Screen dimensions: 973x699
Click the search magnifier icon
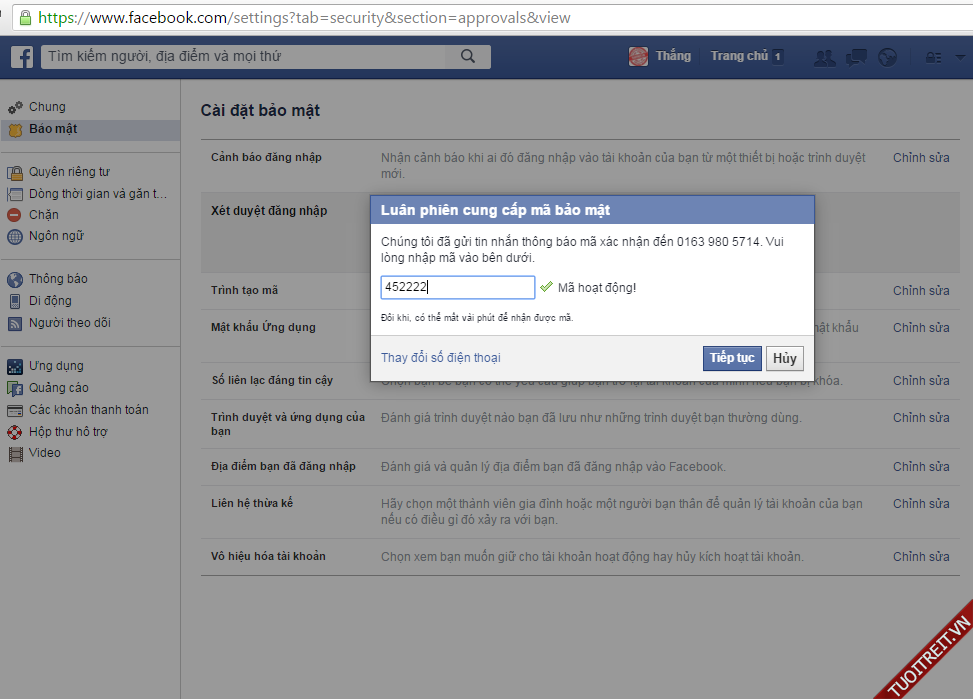[468, 57]
